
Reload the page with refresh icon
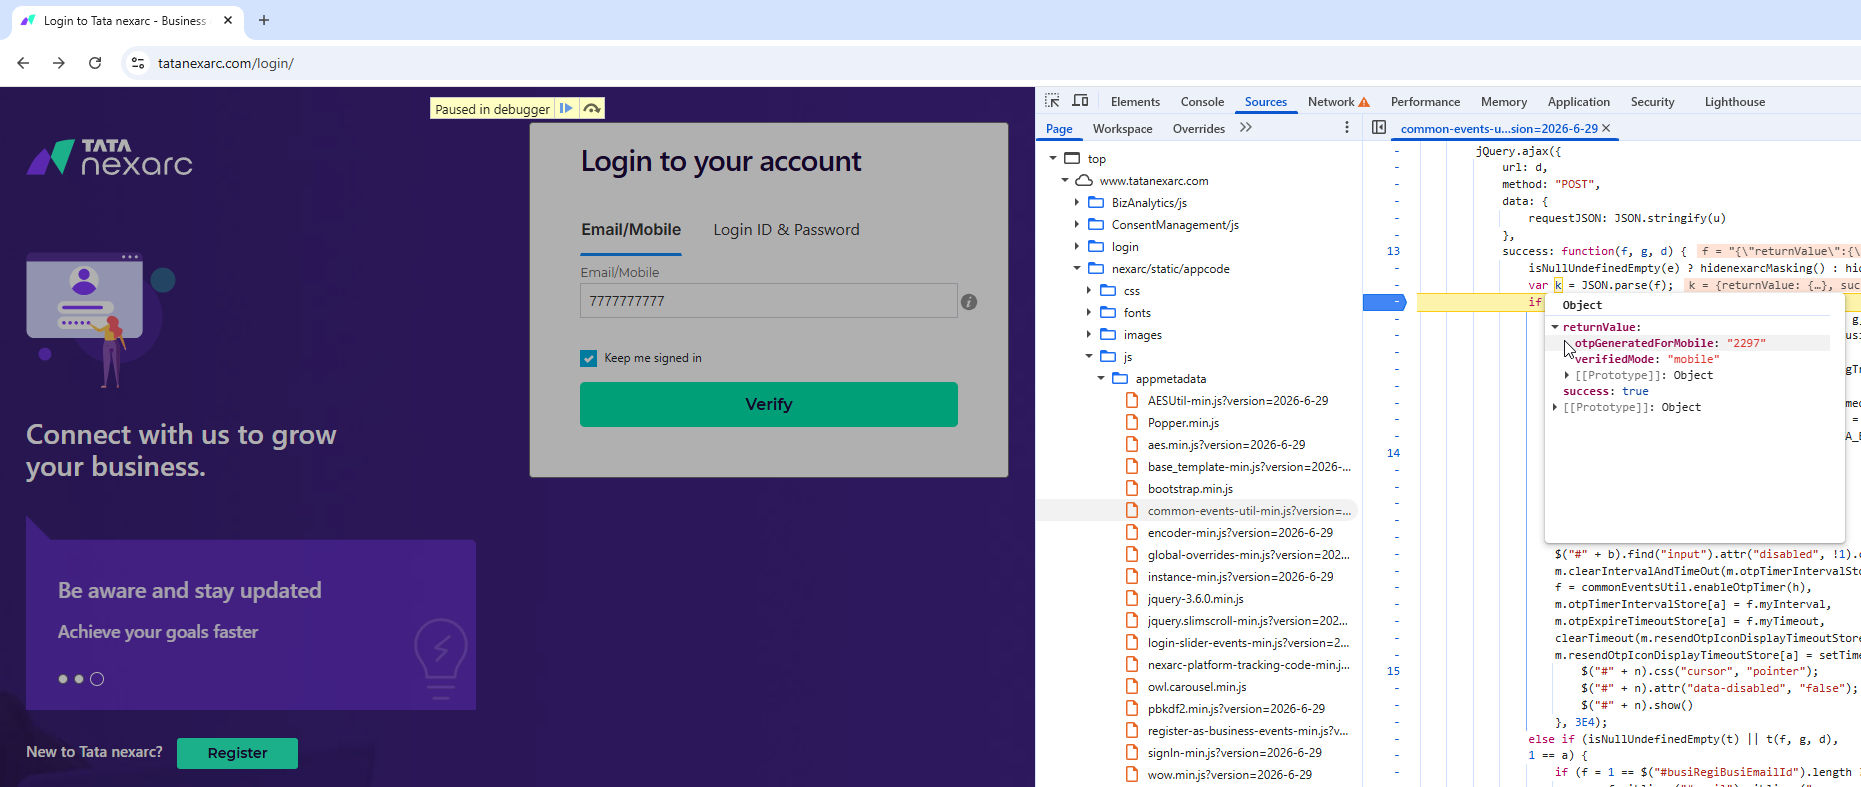pyautogui.click(x=95, y=63)
